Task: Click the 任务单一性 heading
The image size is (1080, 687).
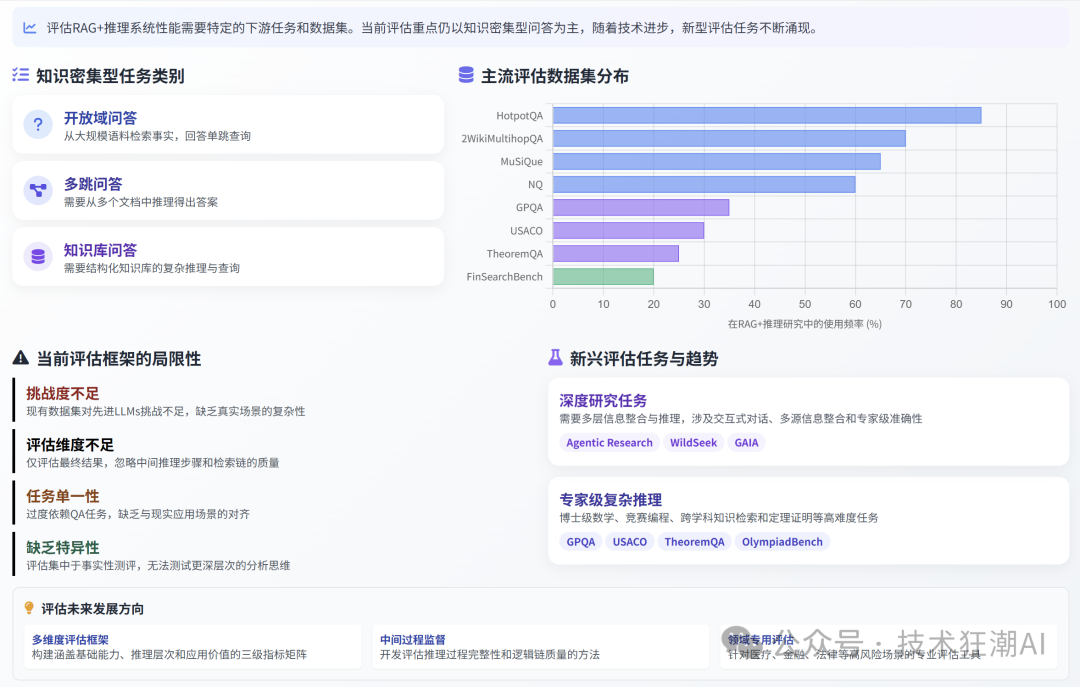Action: [x=63, y=496]
